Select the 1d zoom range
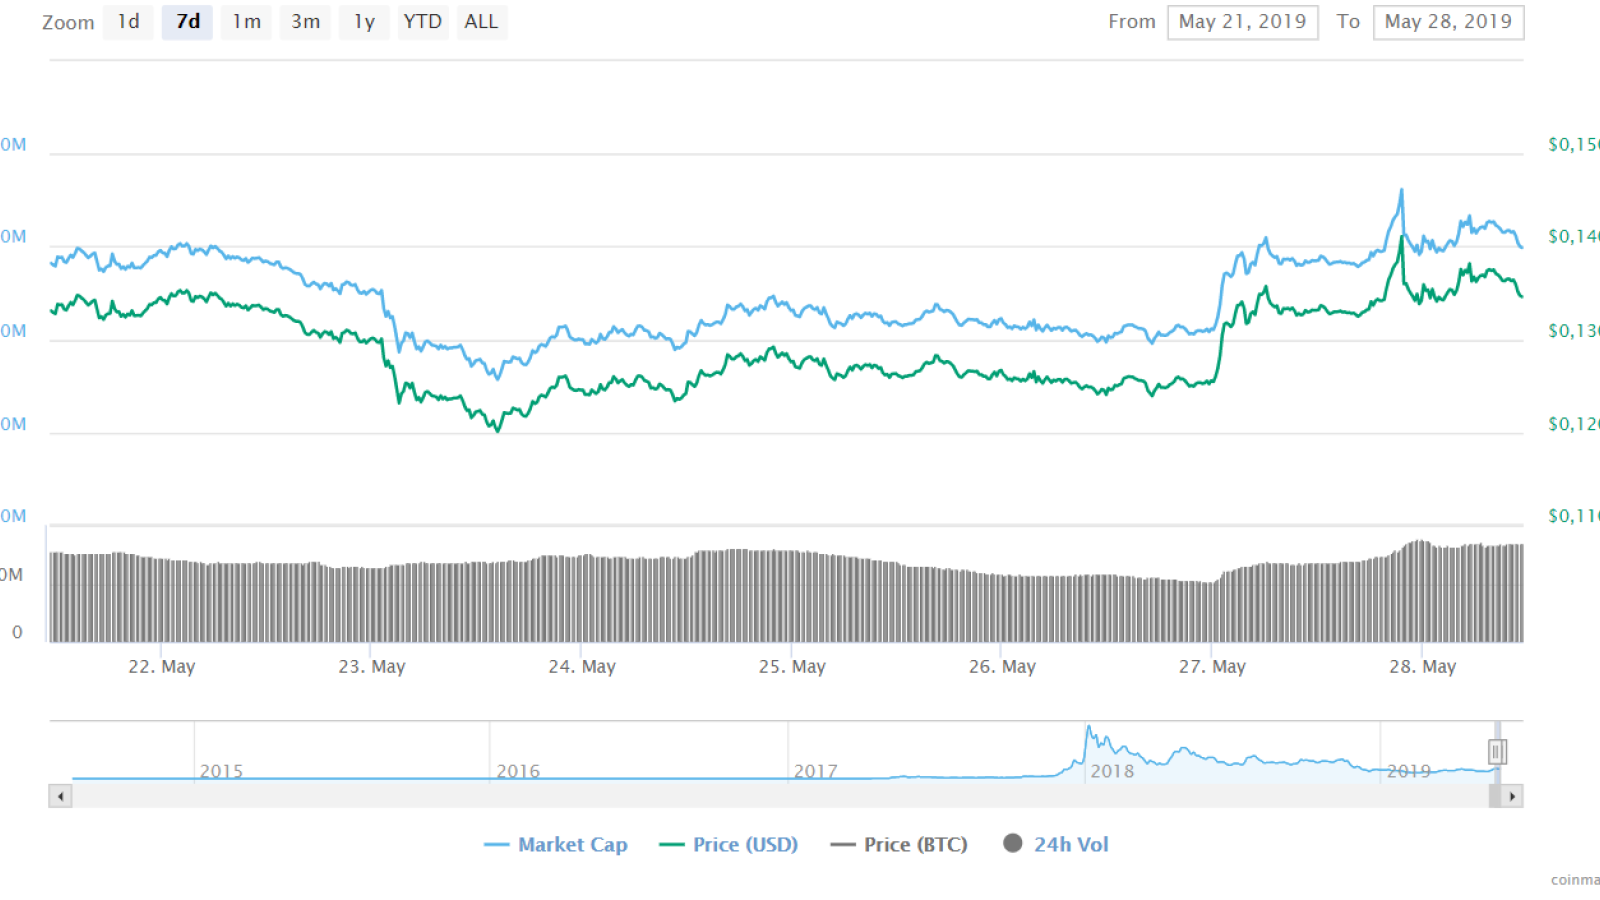Screen dimensions: 1600x900 click(x=129, y=22)
